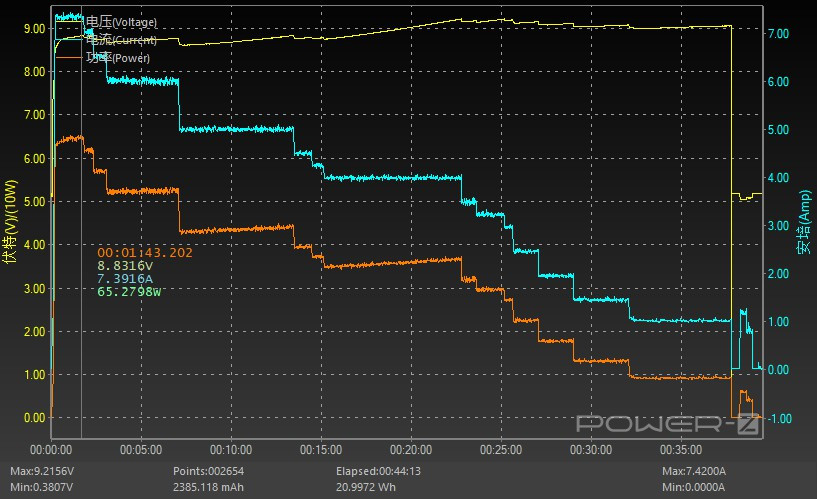Viewport: 817px width, 499px height.
Task: Click the Amp axis title on right
Action: click(804, 222)
